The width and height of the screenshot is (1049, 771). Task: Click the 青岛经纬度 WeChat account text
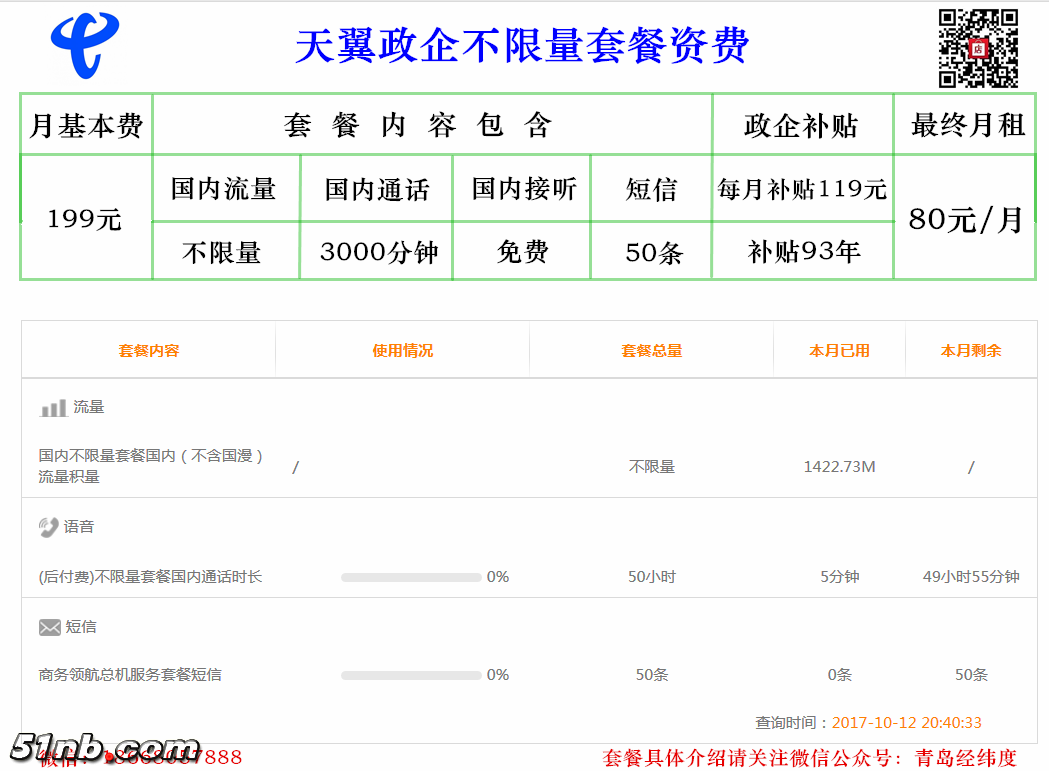(966, 758)
